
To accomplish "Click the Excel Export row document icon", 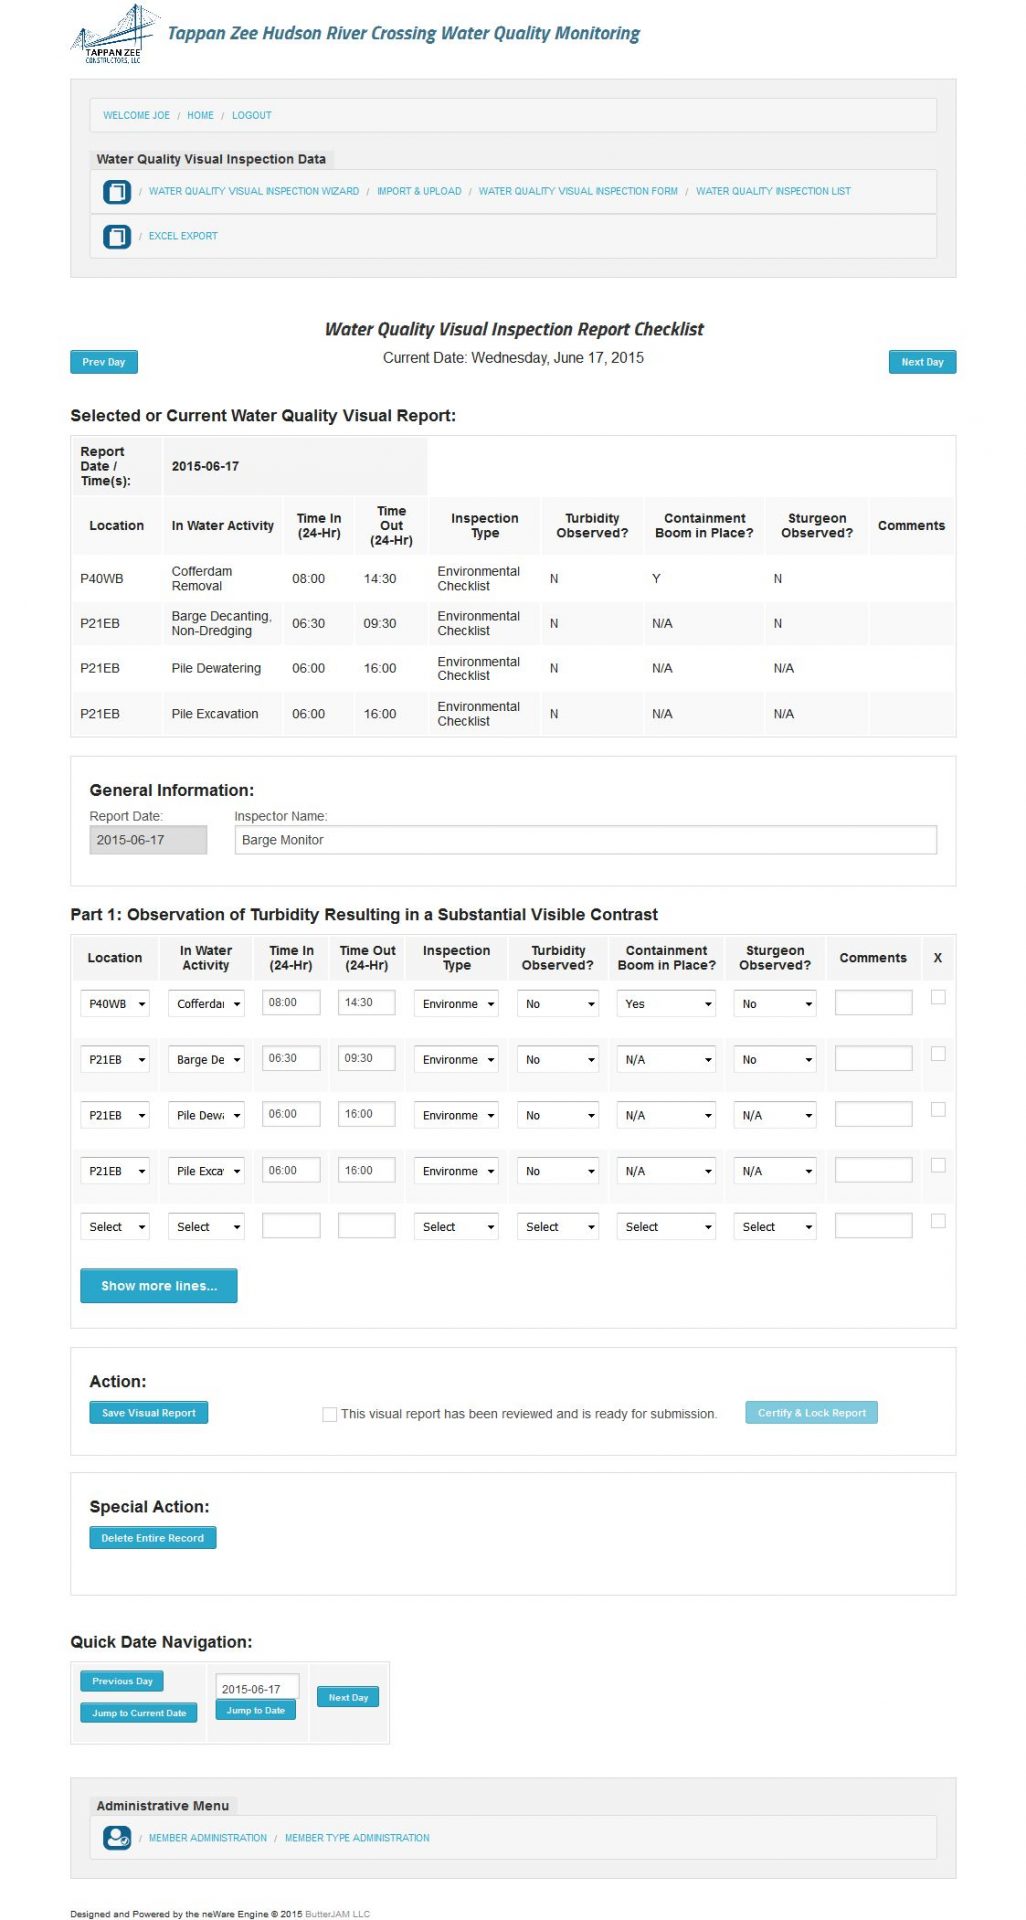I will [117, 236].
